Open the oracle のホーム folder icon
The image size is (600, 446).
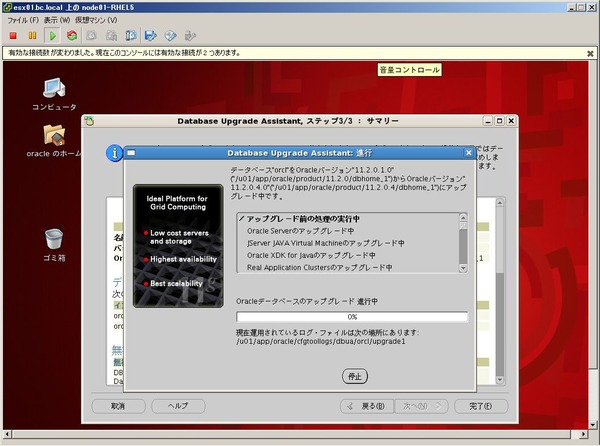tap(54, 141)
